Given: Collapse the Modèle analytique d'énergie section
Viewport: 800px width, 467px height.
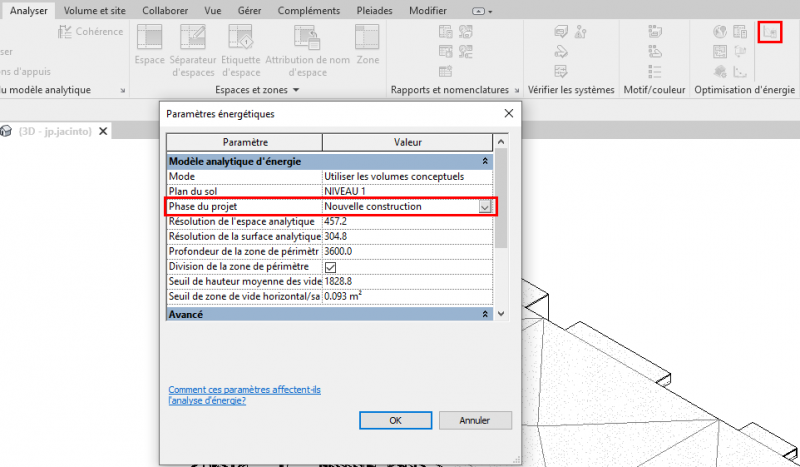Looking at the screenshot, I should point(485,161).
